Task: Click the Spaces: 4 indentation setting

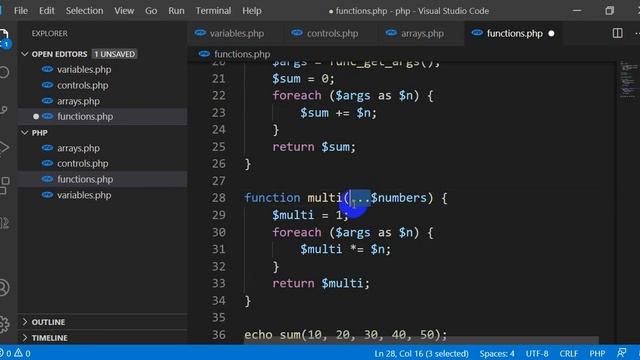Action: pyautogui.click(x=497, y=353)
